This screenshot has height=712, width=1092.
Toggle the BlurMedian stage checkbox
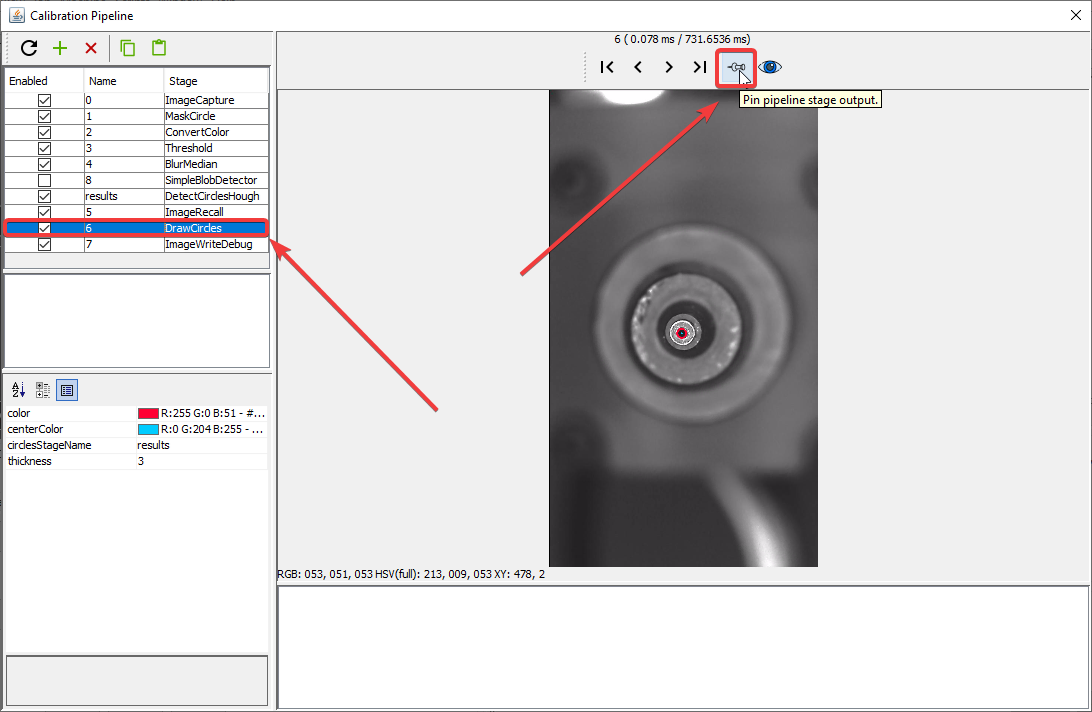(x=45, y=164)
